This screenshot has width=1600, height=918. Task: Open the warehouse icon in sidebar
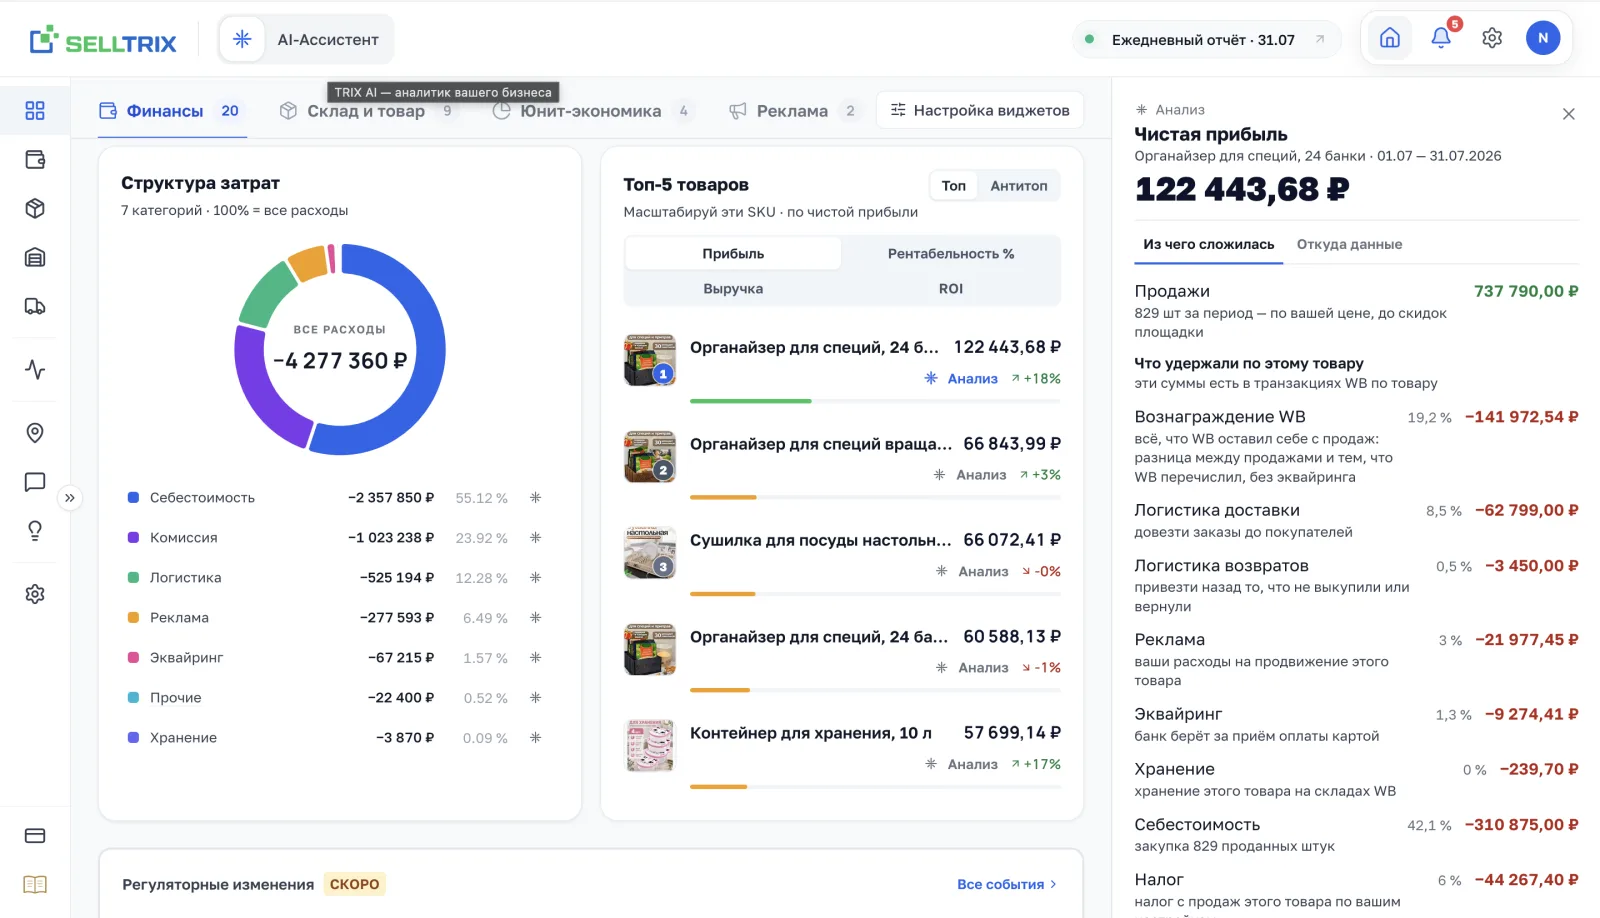point(35,258)
